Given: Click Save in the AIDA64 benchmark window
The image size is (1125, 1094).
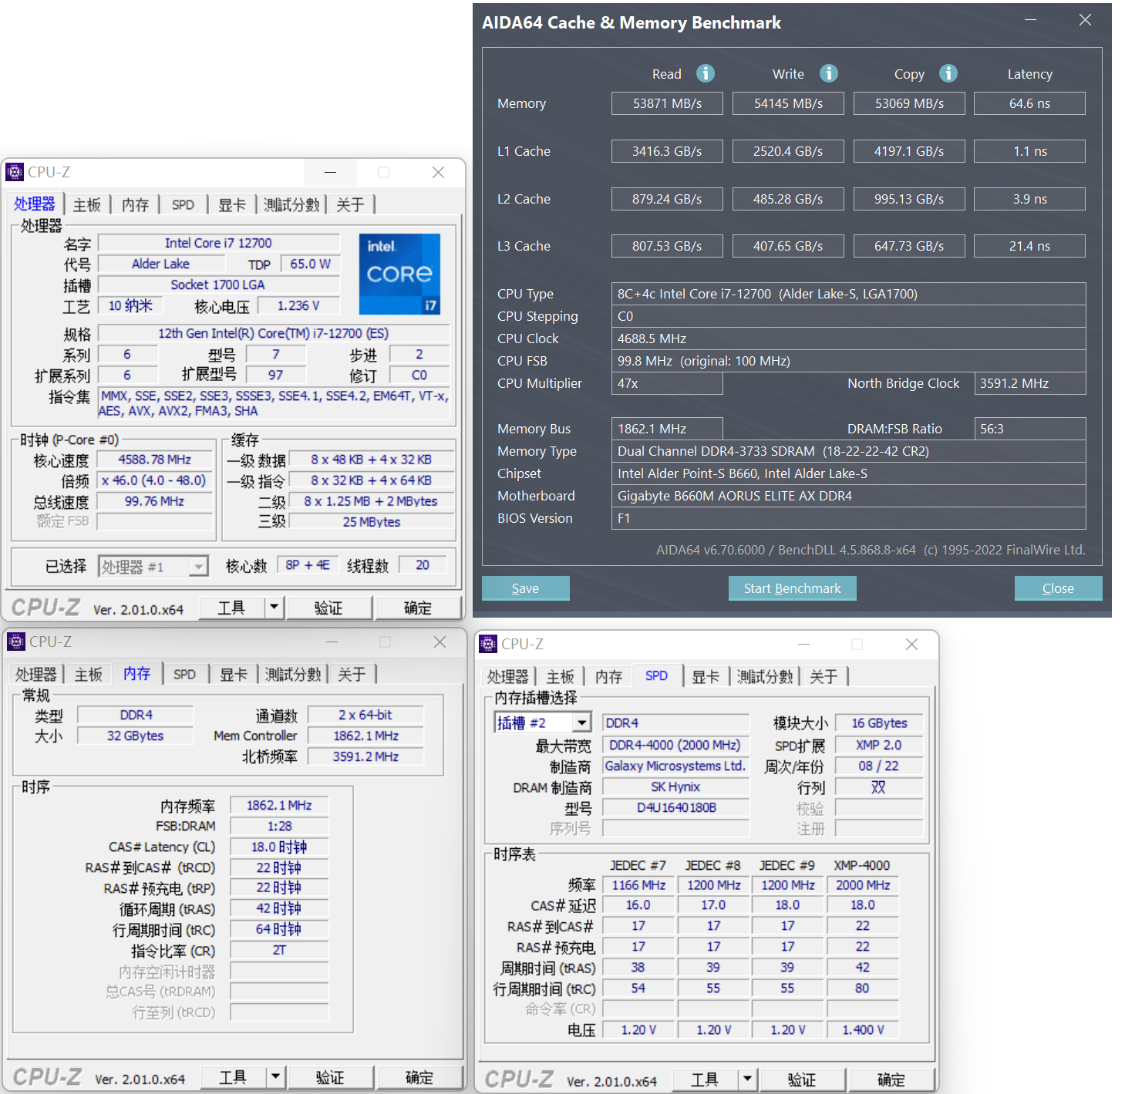Looking at the screenshot, I should pos(525,588).
